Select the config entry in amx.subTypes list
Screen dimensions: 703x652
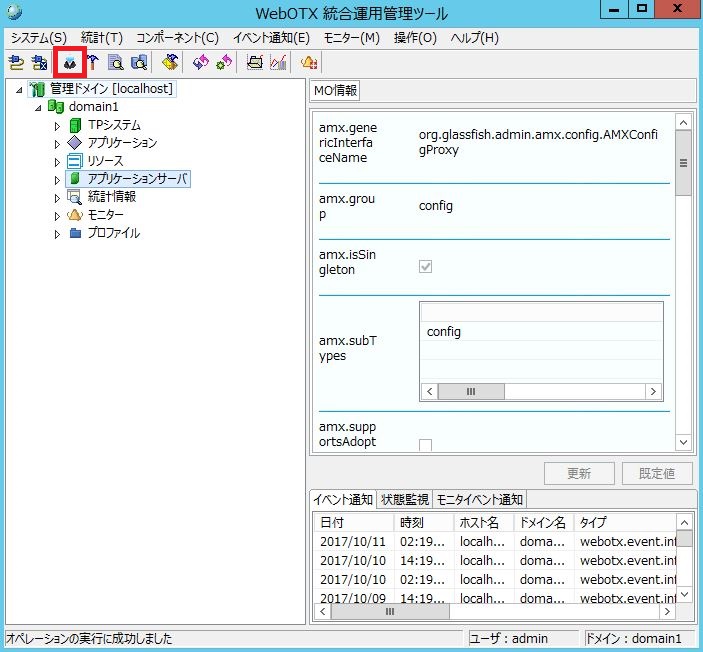click(444, 332)
